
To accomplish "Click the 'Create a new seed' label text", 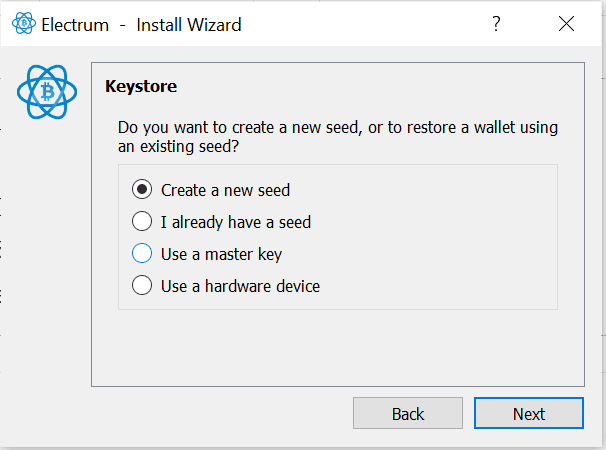I will pos(225,189).
